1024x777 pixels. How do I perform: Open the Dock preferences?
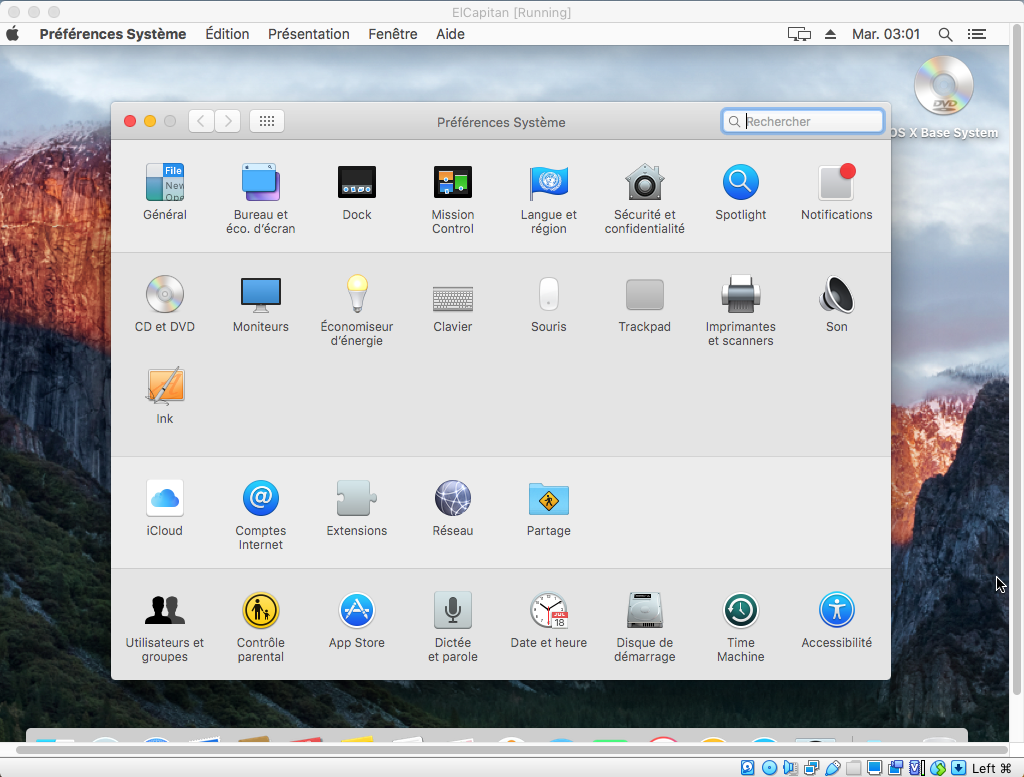pyautogui.click(x=357, y=192)
